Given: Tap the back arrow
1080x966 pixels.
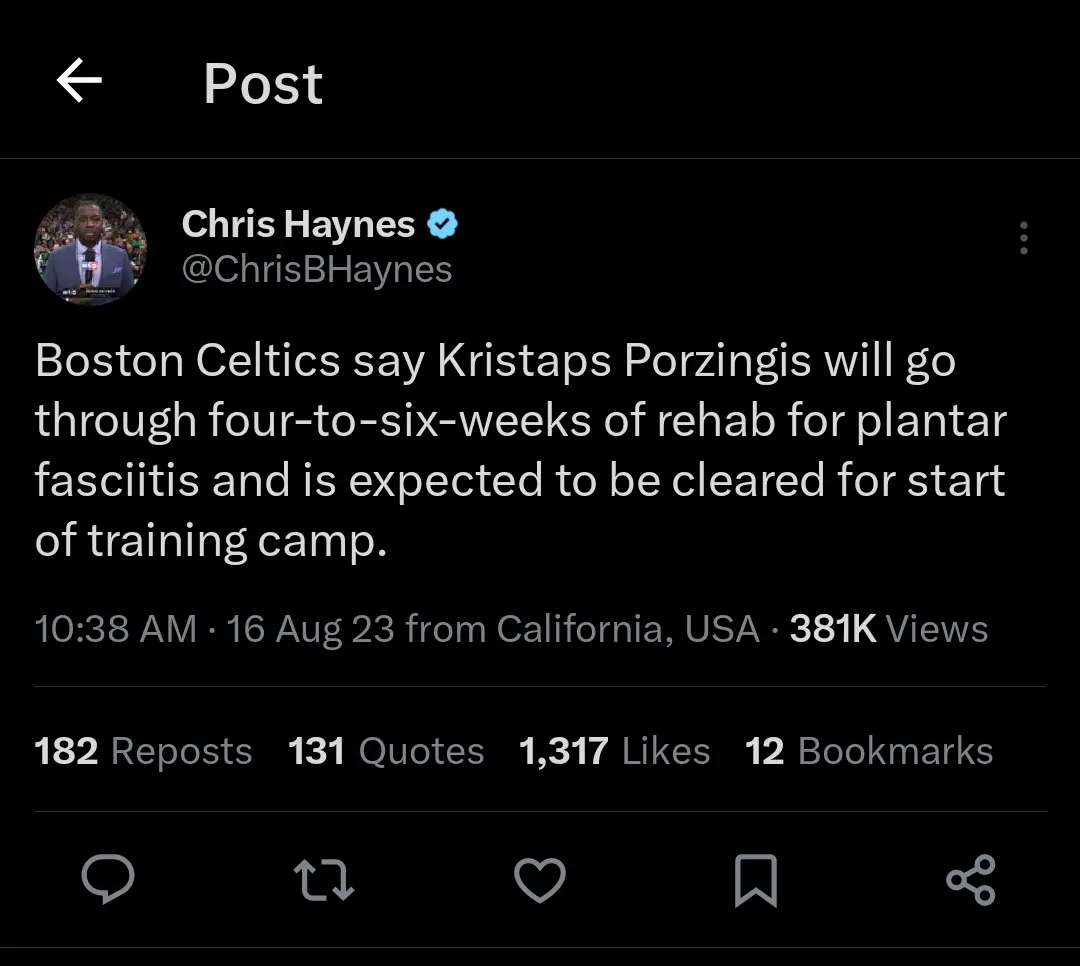Looking at the screenshot, I should click(x=79, y=81).
